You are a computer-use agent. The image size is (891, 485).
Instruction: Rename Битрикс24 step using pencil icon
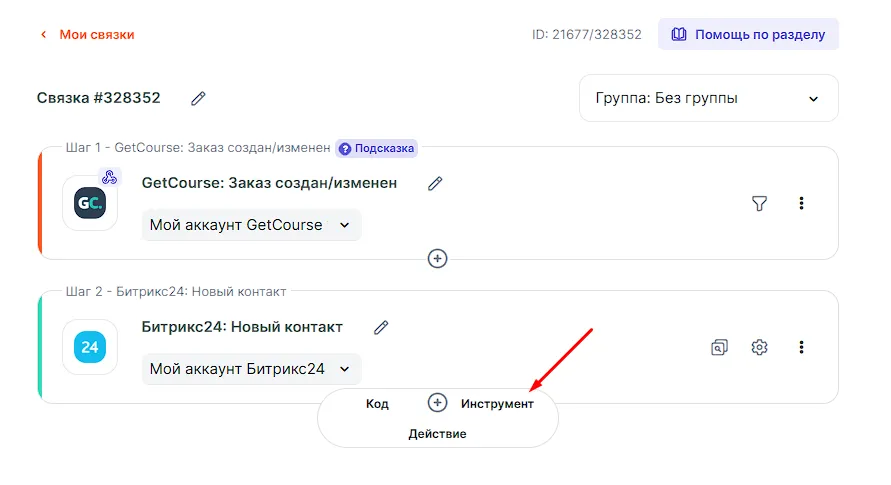tap(380, 327)
